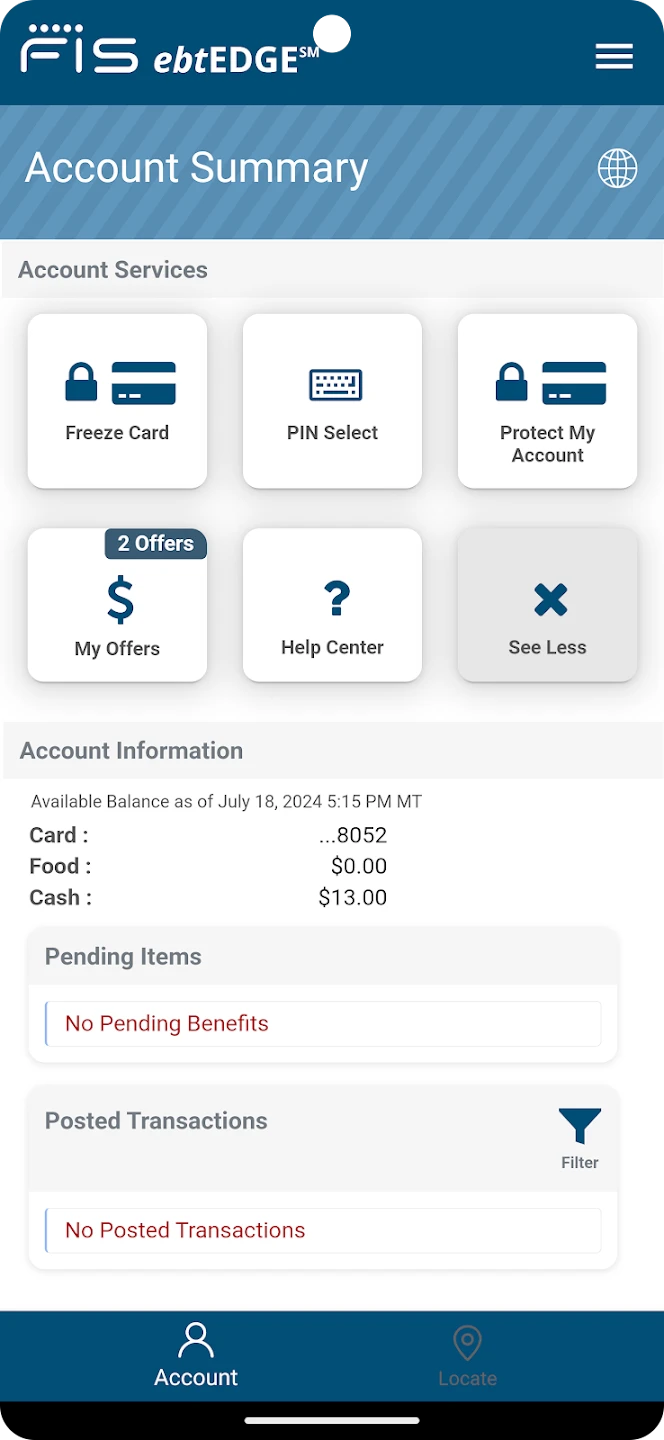Select the No Pending Benefits row
664x1440 pixels.
tap(323, 1023)
